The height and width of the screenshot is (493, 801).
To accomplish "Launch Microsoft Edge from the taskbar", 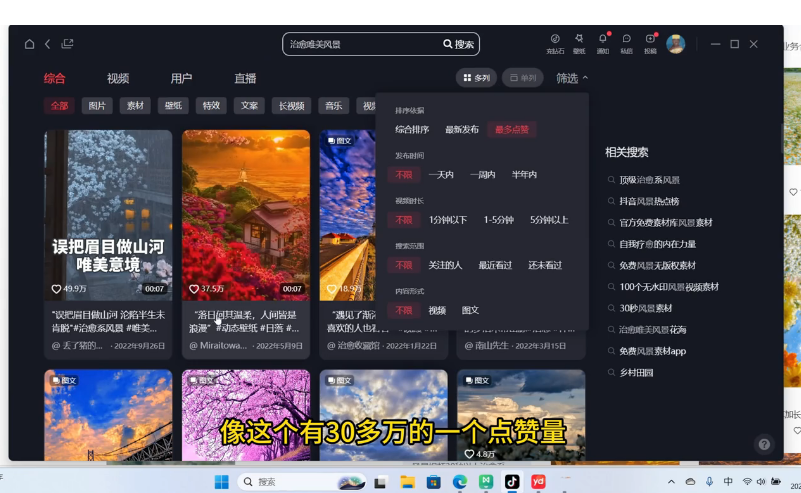I will 460,482.
